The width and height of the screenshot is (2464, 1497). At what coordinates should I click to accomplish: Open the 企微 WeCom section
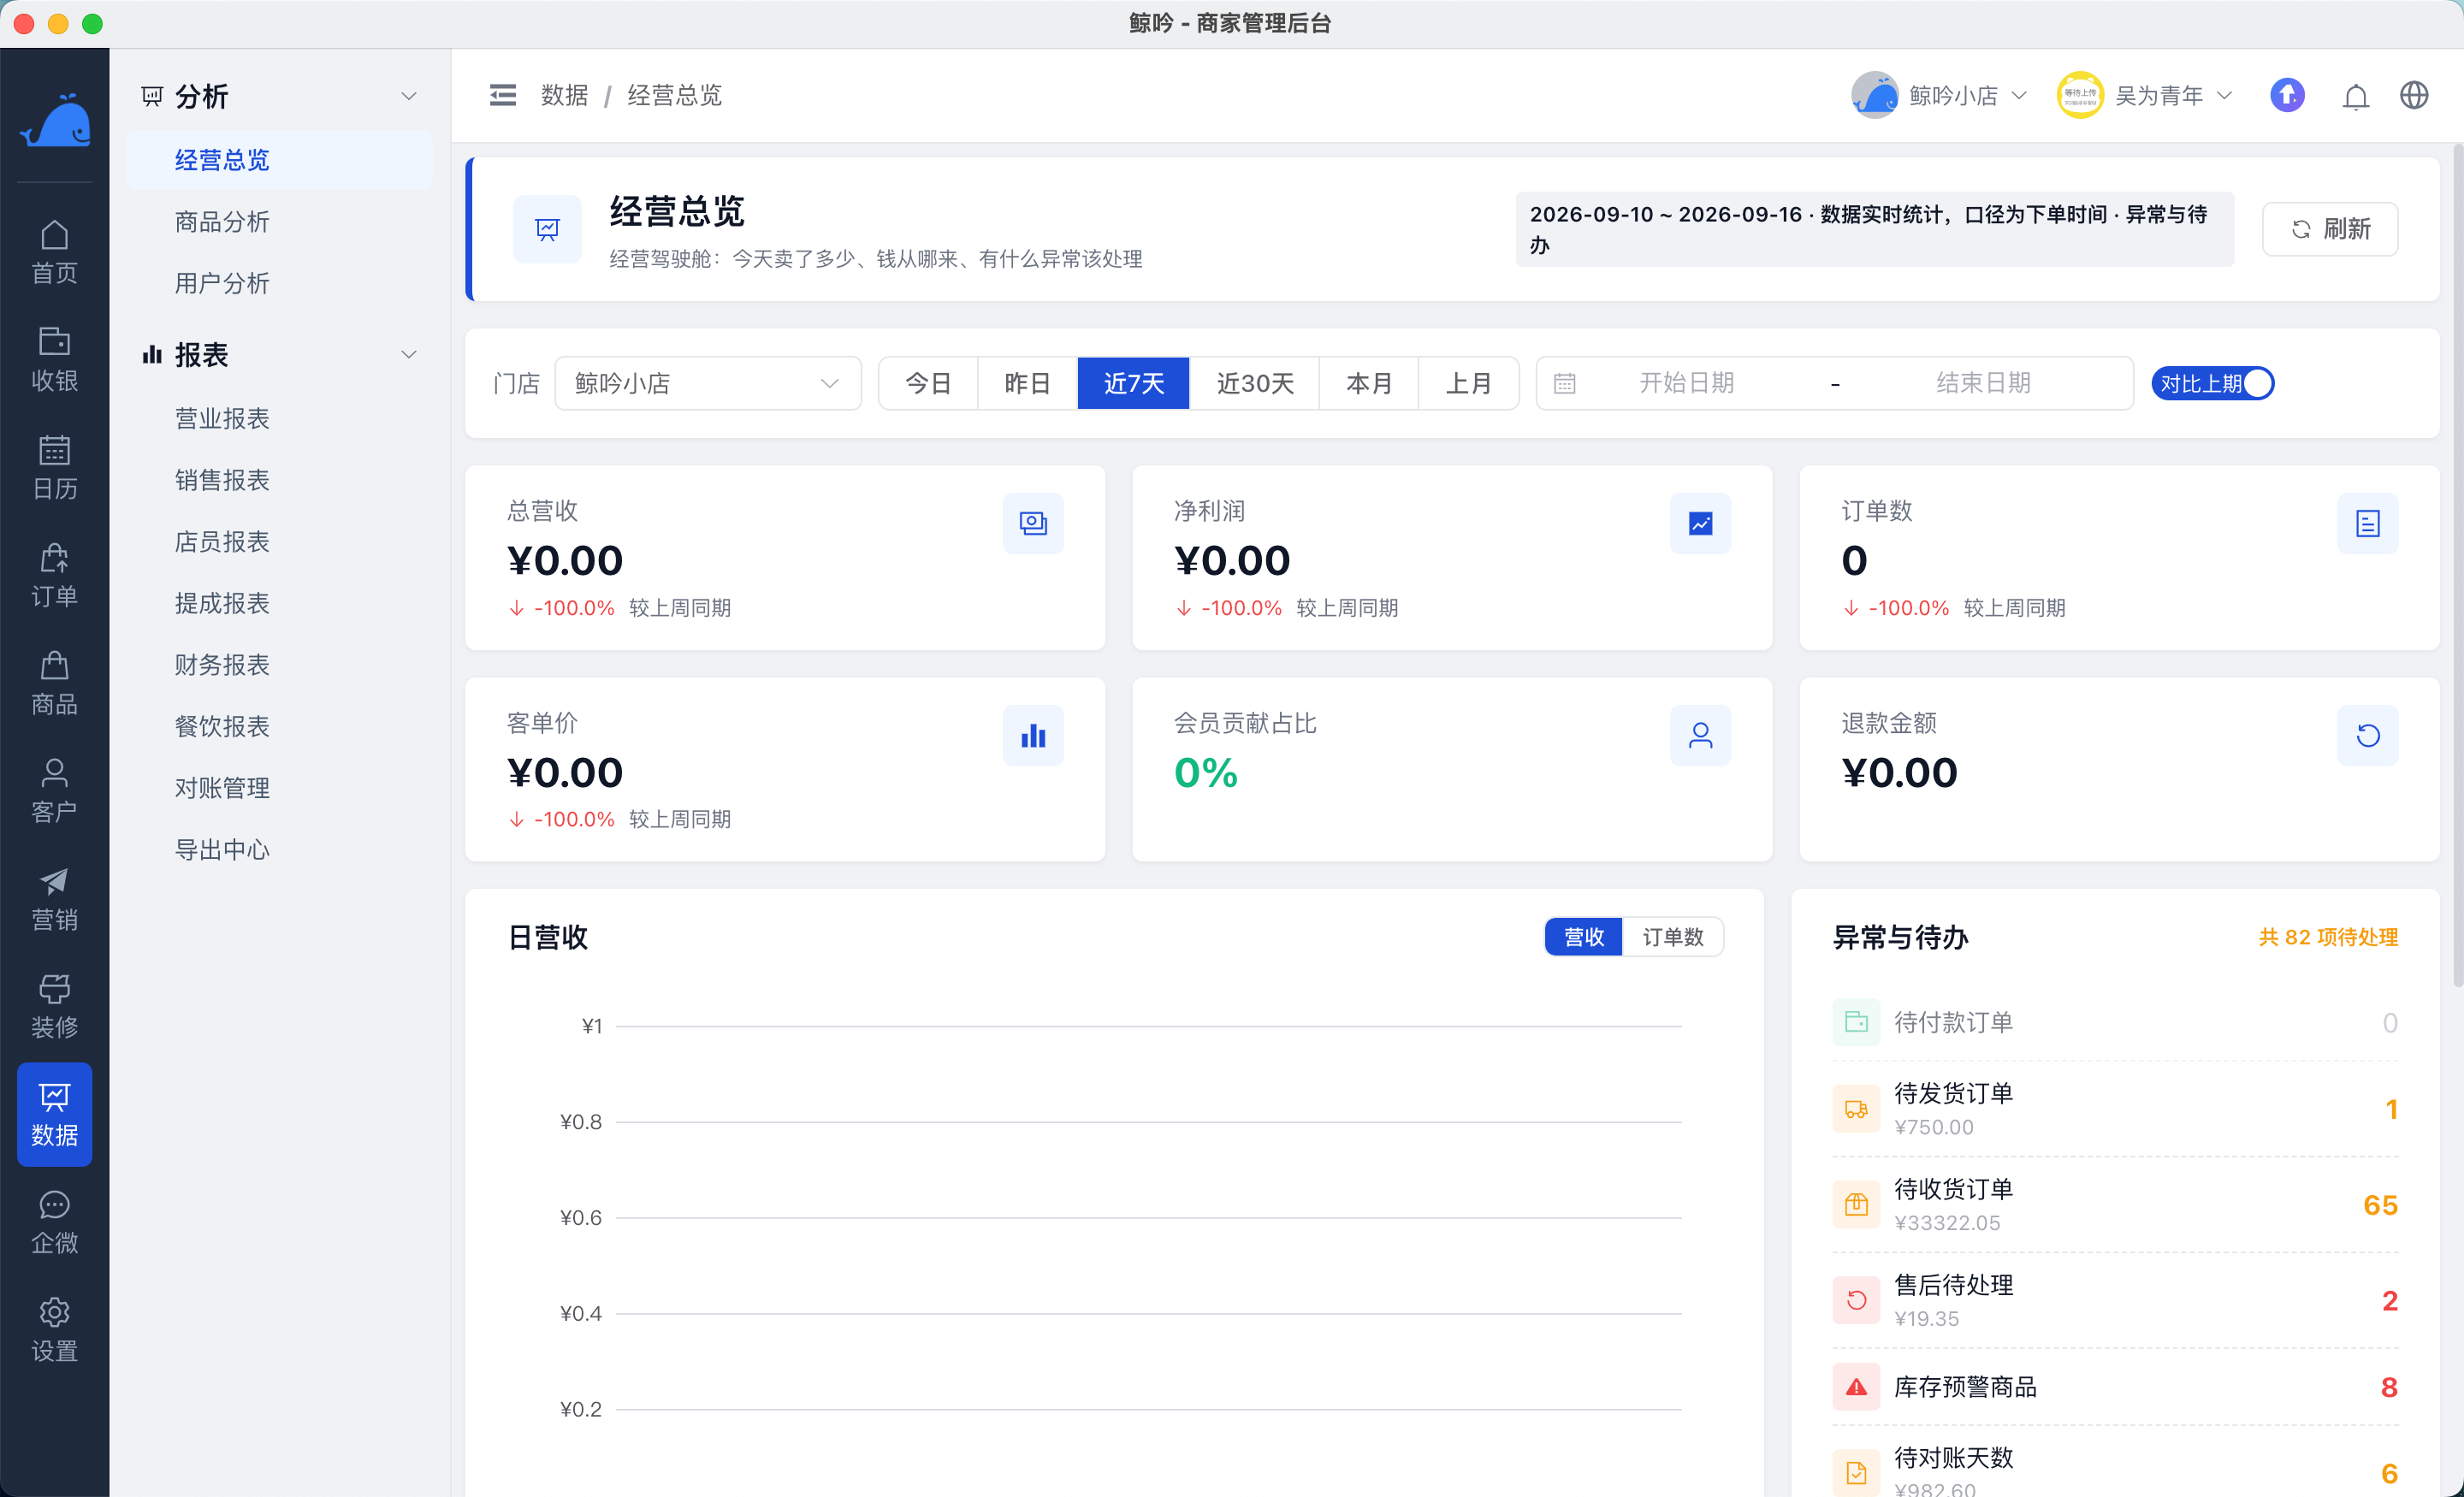(54, 1223)
